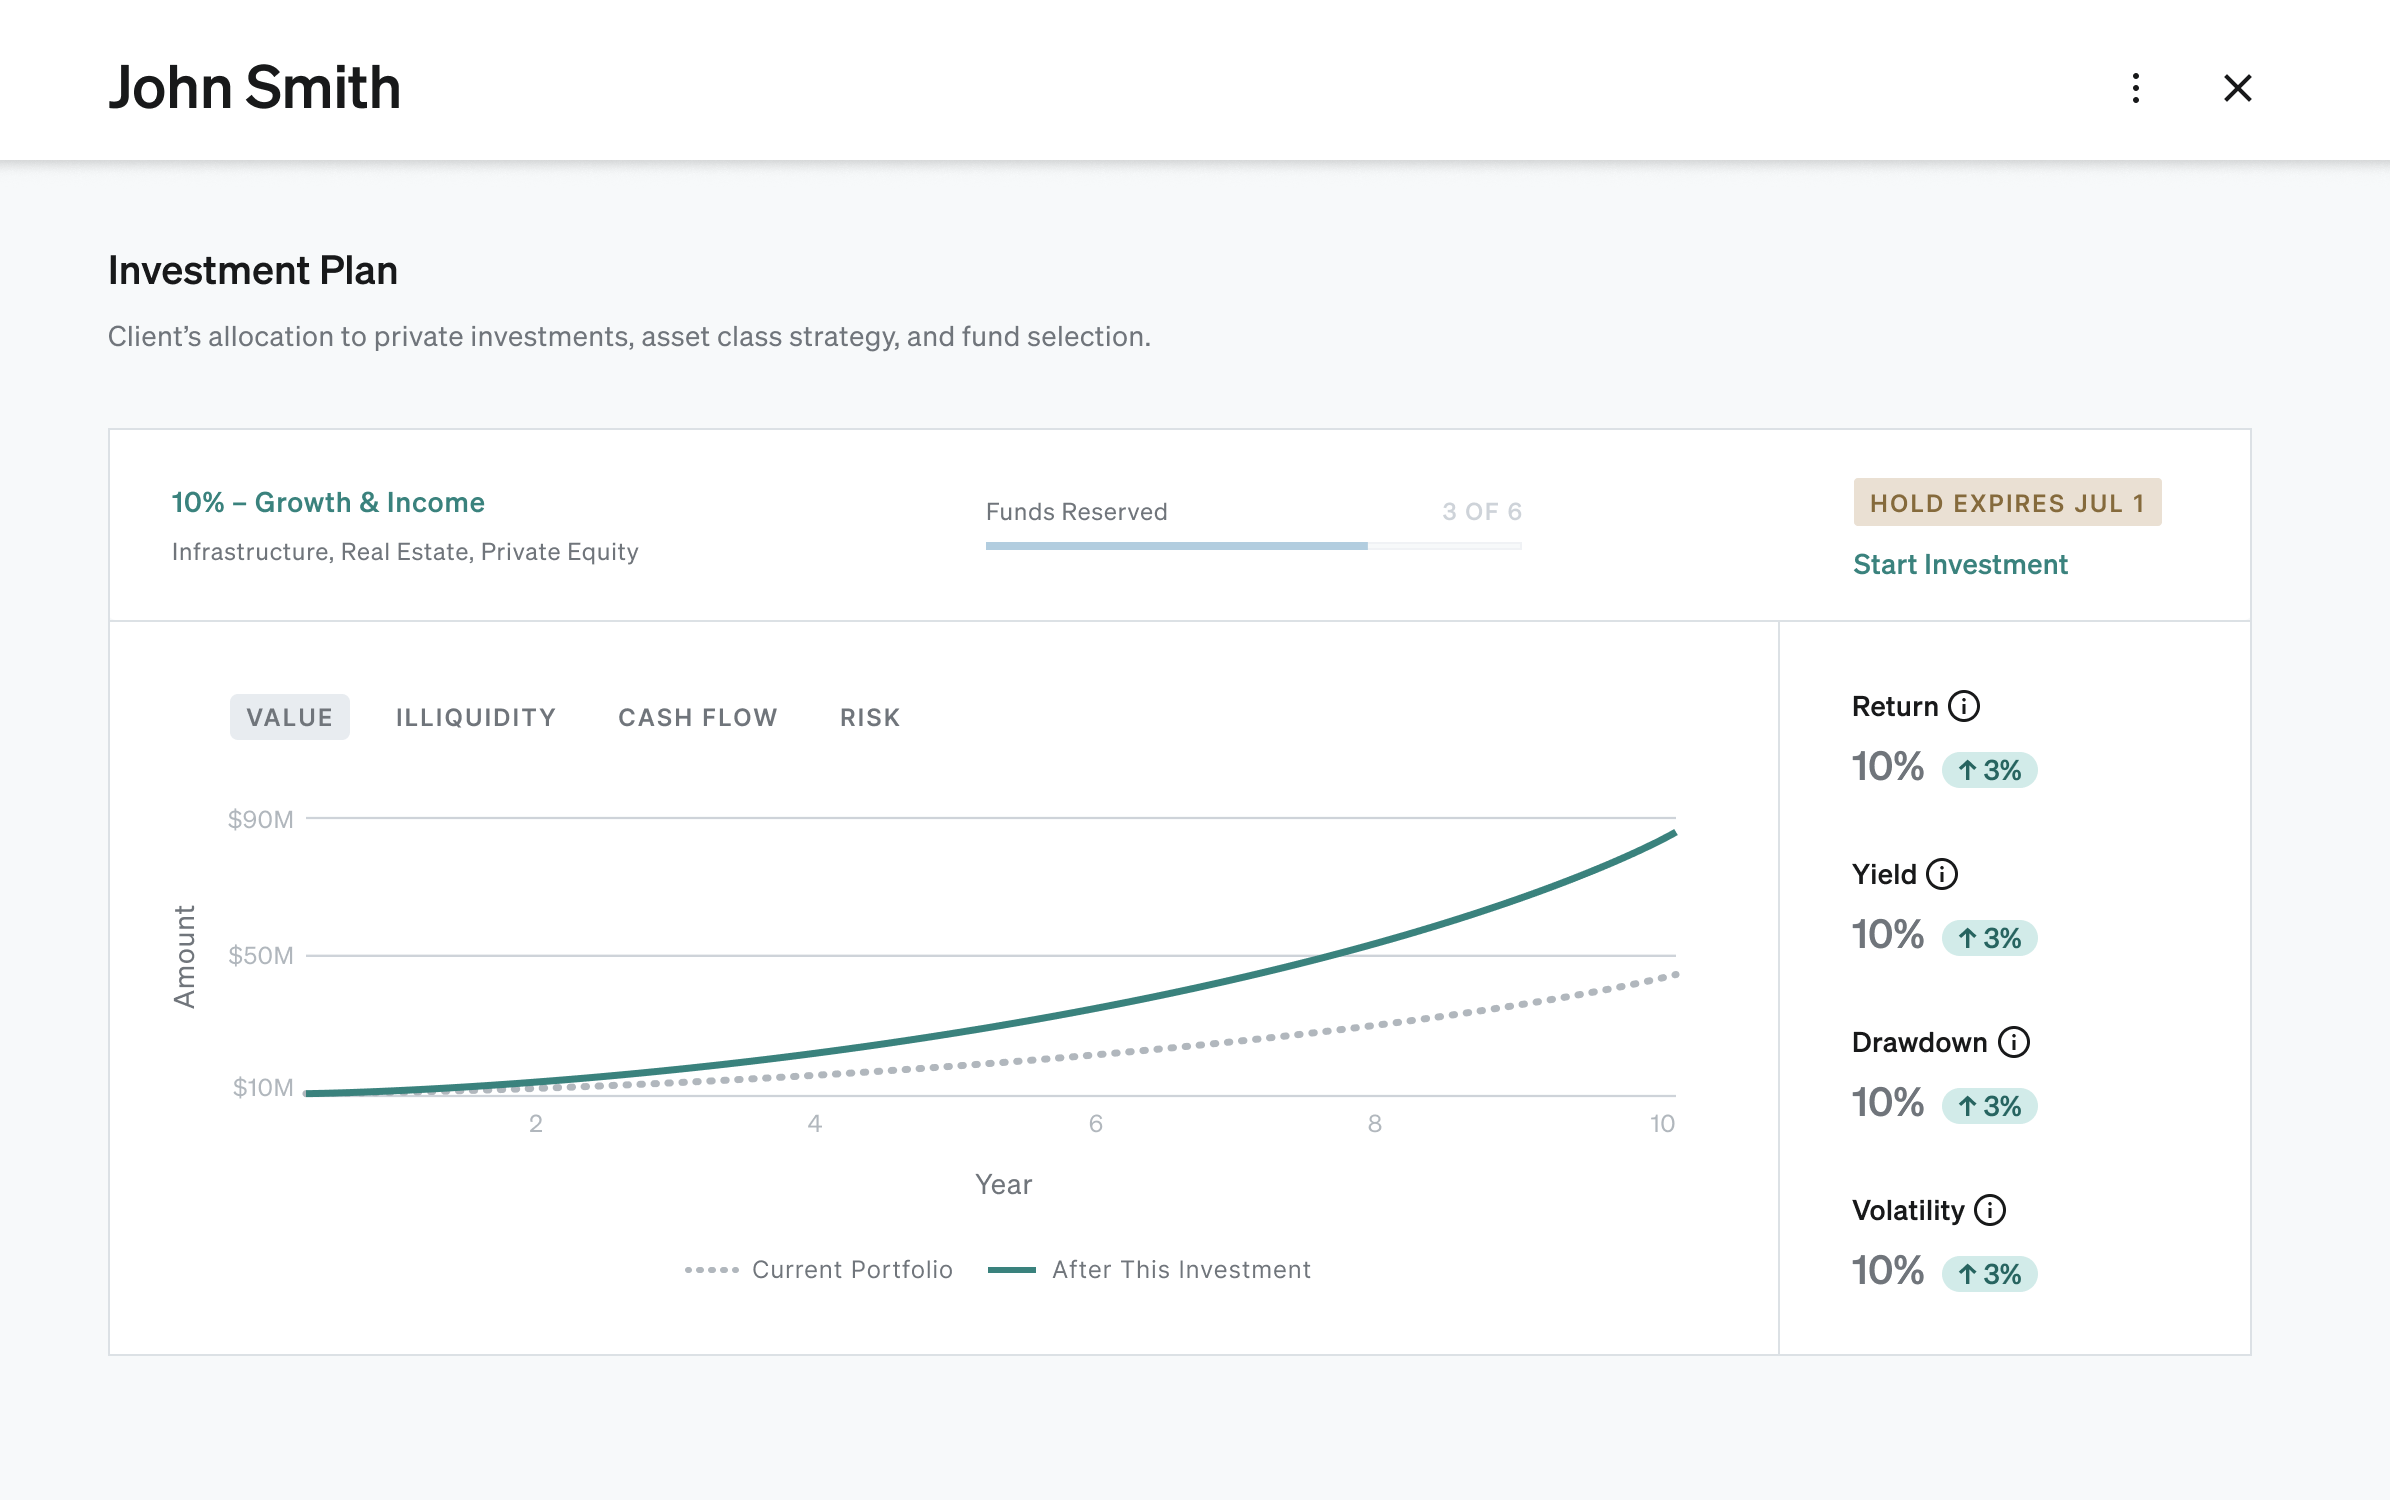Click the Yield up 3% badge
The height and width of the screenshot is (1500, 2390).
tap(1989, 938)
